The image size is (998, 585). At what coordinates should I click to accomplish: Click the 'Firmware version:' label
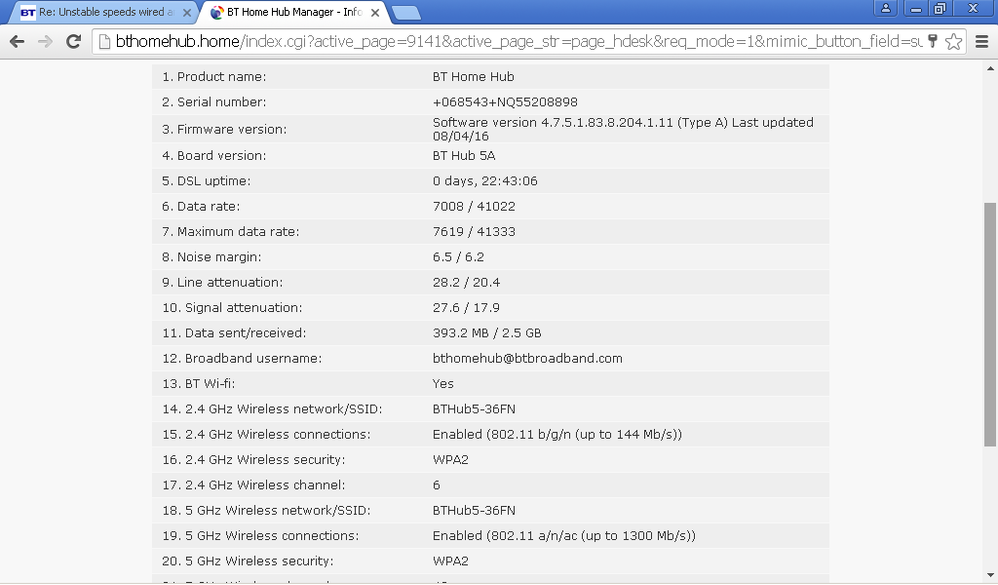point(232,129)
